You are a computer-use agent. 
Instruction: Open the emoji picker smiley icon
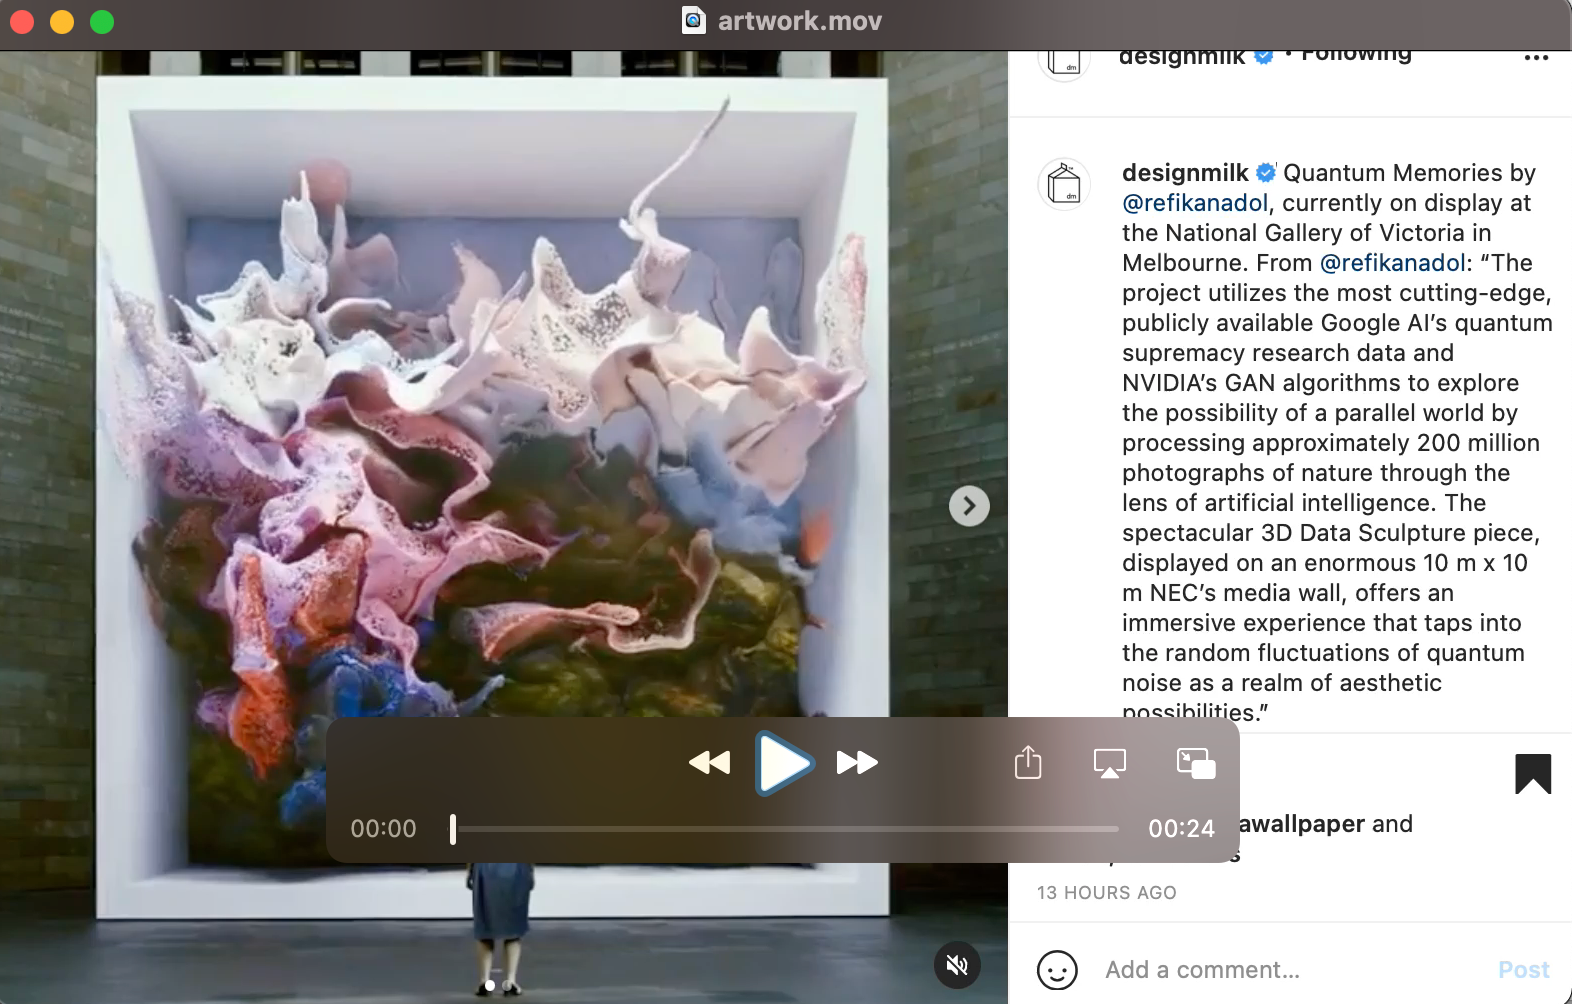click(x=1057, y=970)
